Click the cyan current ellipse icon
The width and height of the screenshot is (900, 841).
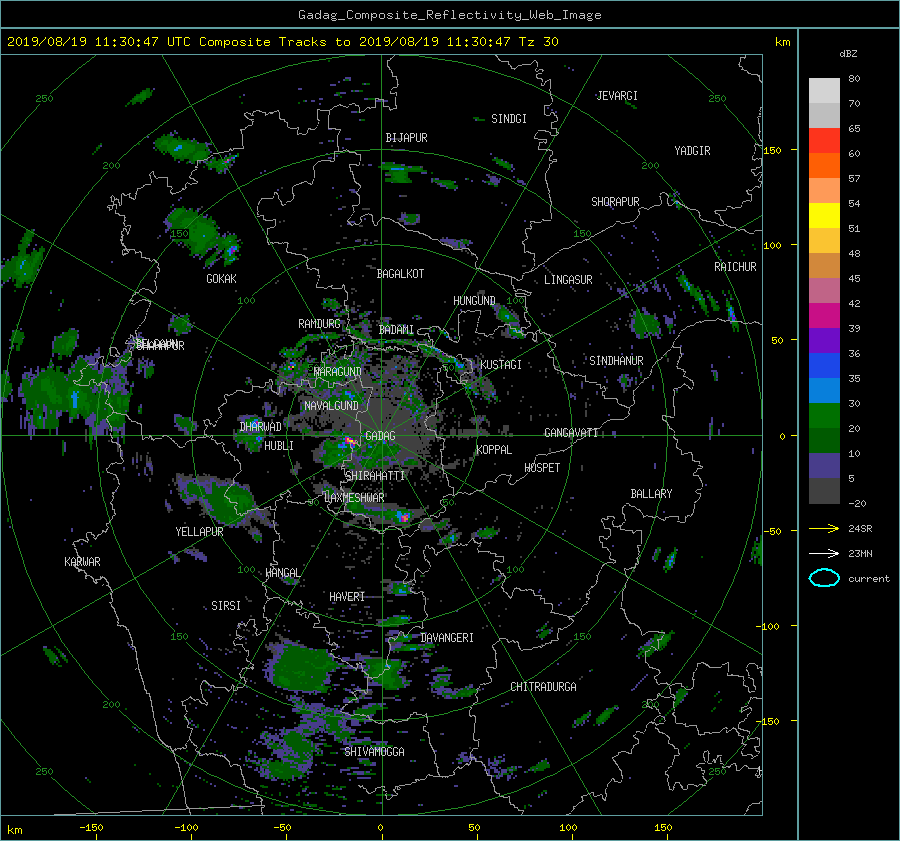824,578
